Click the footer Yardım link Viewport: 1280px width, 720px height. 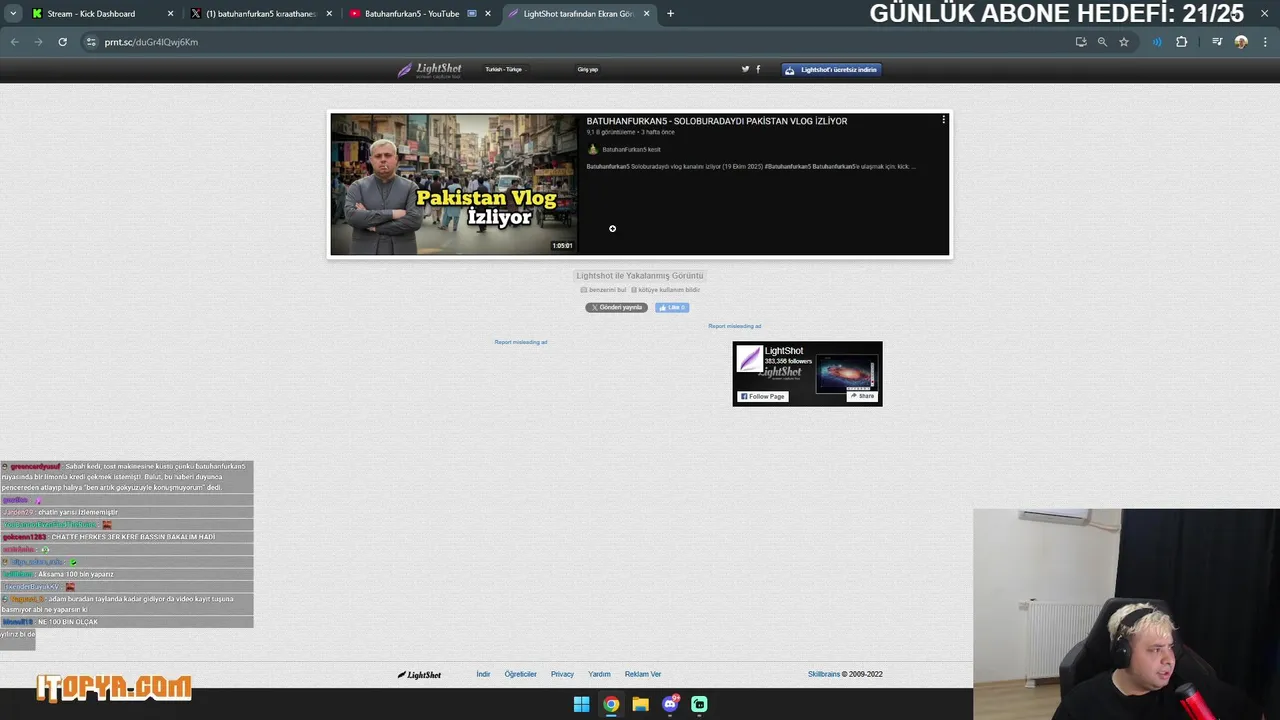coord(599,674)
